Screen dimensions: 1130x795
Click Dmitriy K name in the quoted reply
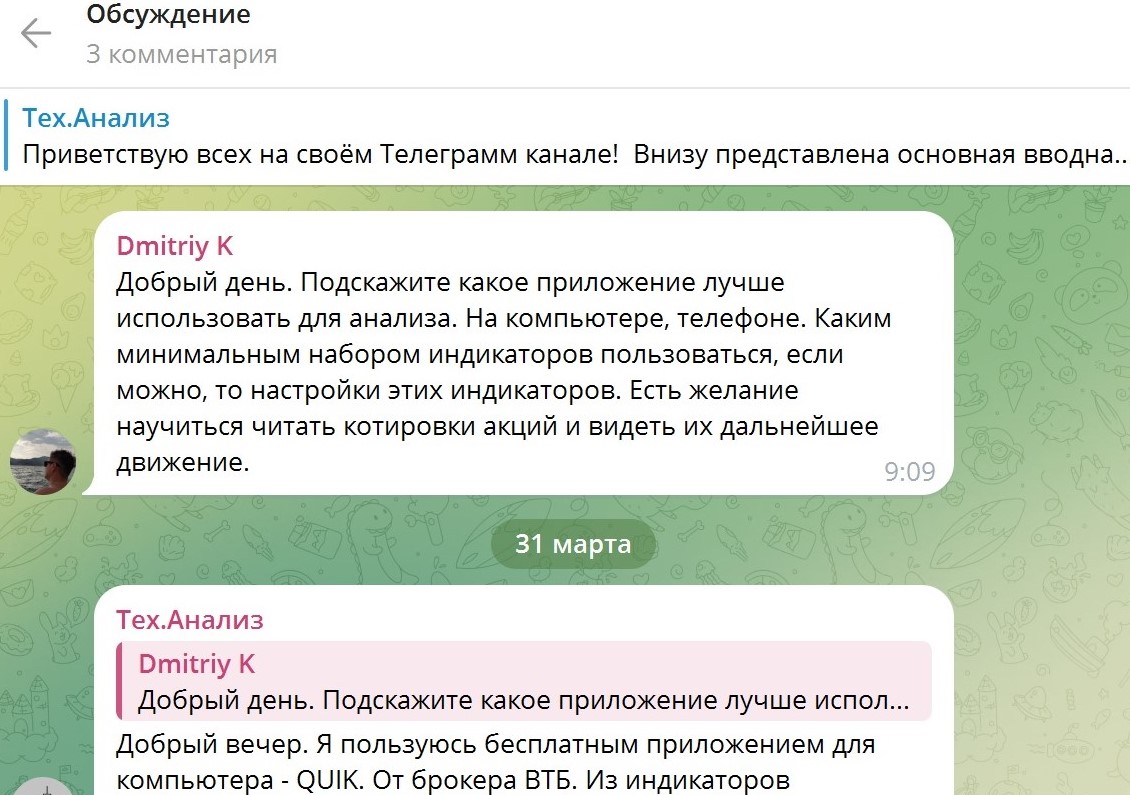197,663
